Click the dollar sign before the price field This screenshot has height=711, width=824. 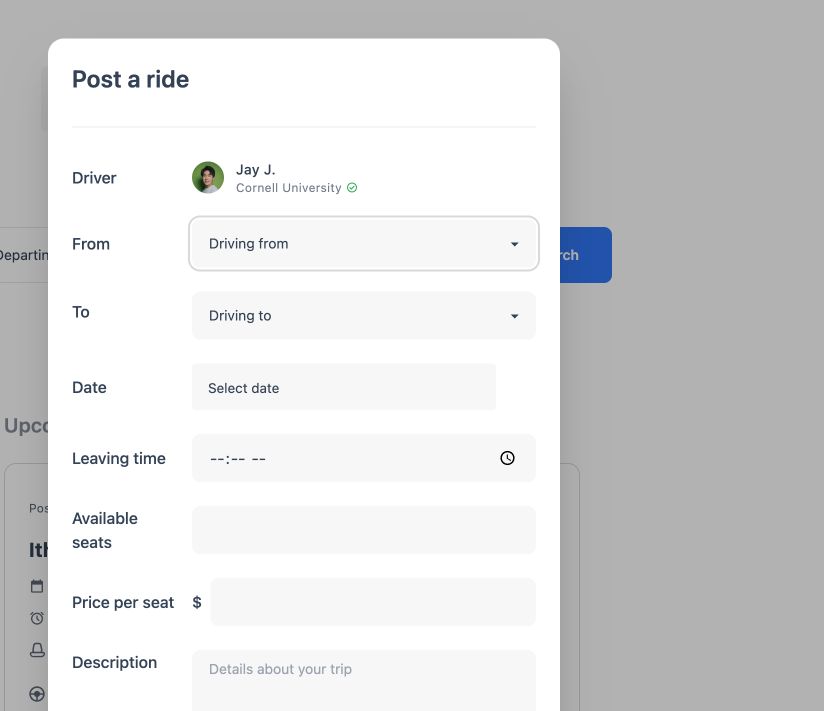pos(197,602)
